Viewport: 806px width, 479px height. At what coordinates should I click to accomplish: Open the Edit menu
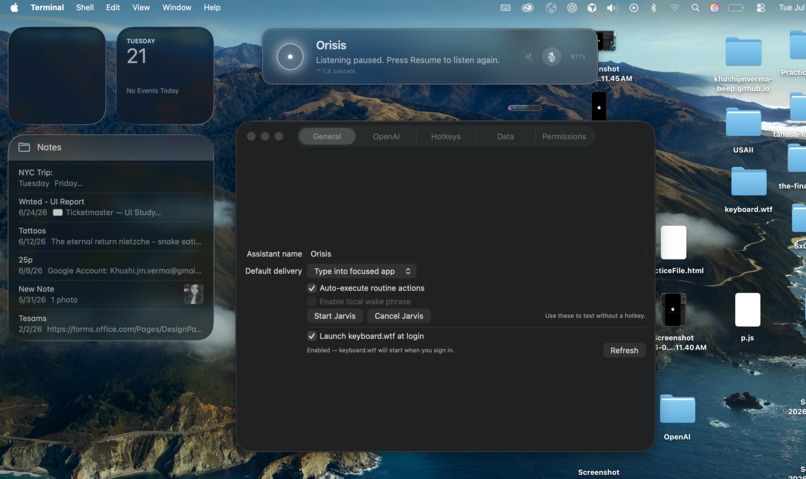pos(113,8)
